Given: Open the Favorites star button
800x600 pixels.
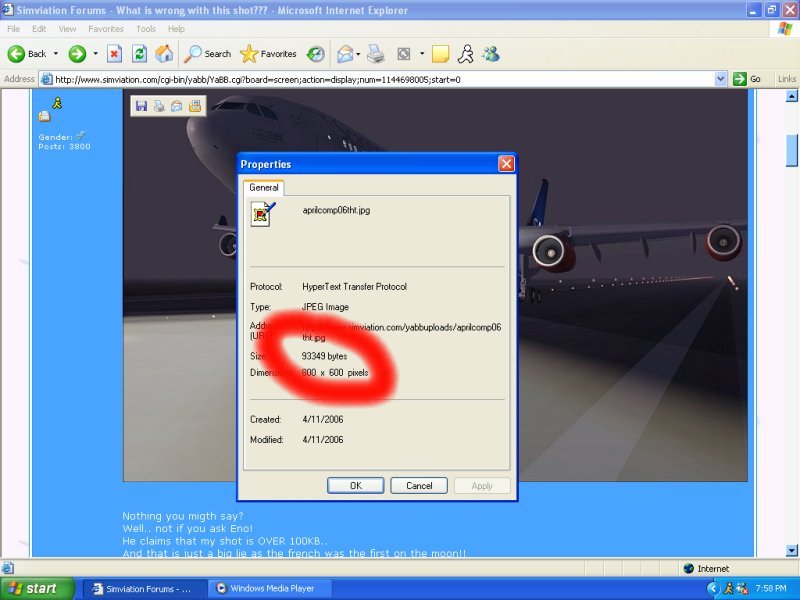Looking at the screenshot, I should [x=268, y=54].
